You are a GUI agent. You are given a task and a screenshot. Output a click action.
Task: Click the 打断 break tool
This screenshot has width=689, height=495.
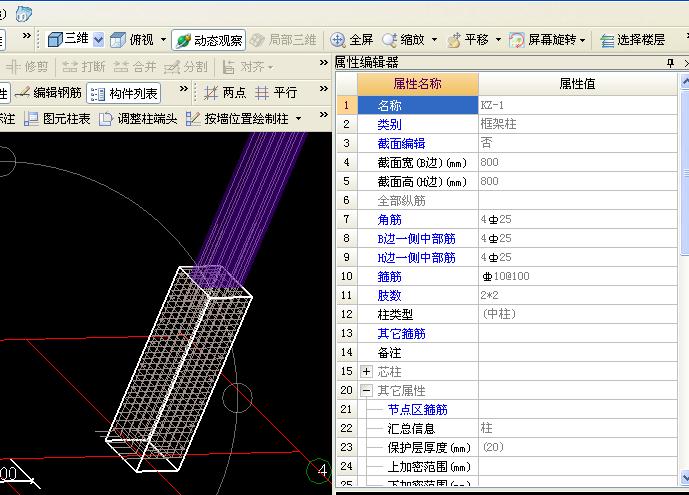83,67
